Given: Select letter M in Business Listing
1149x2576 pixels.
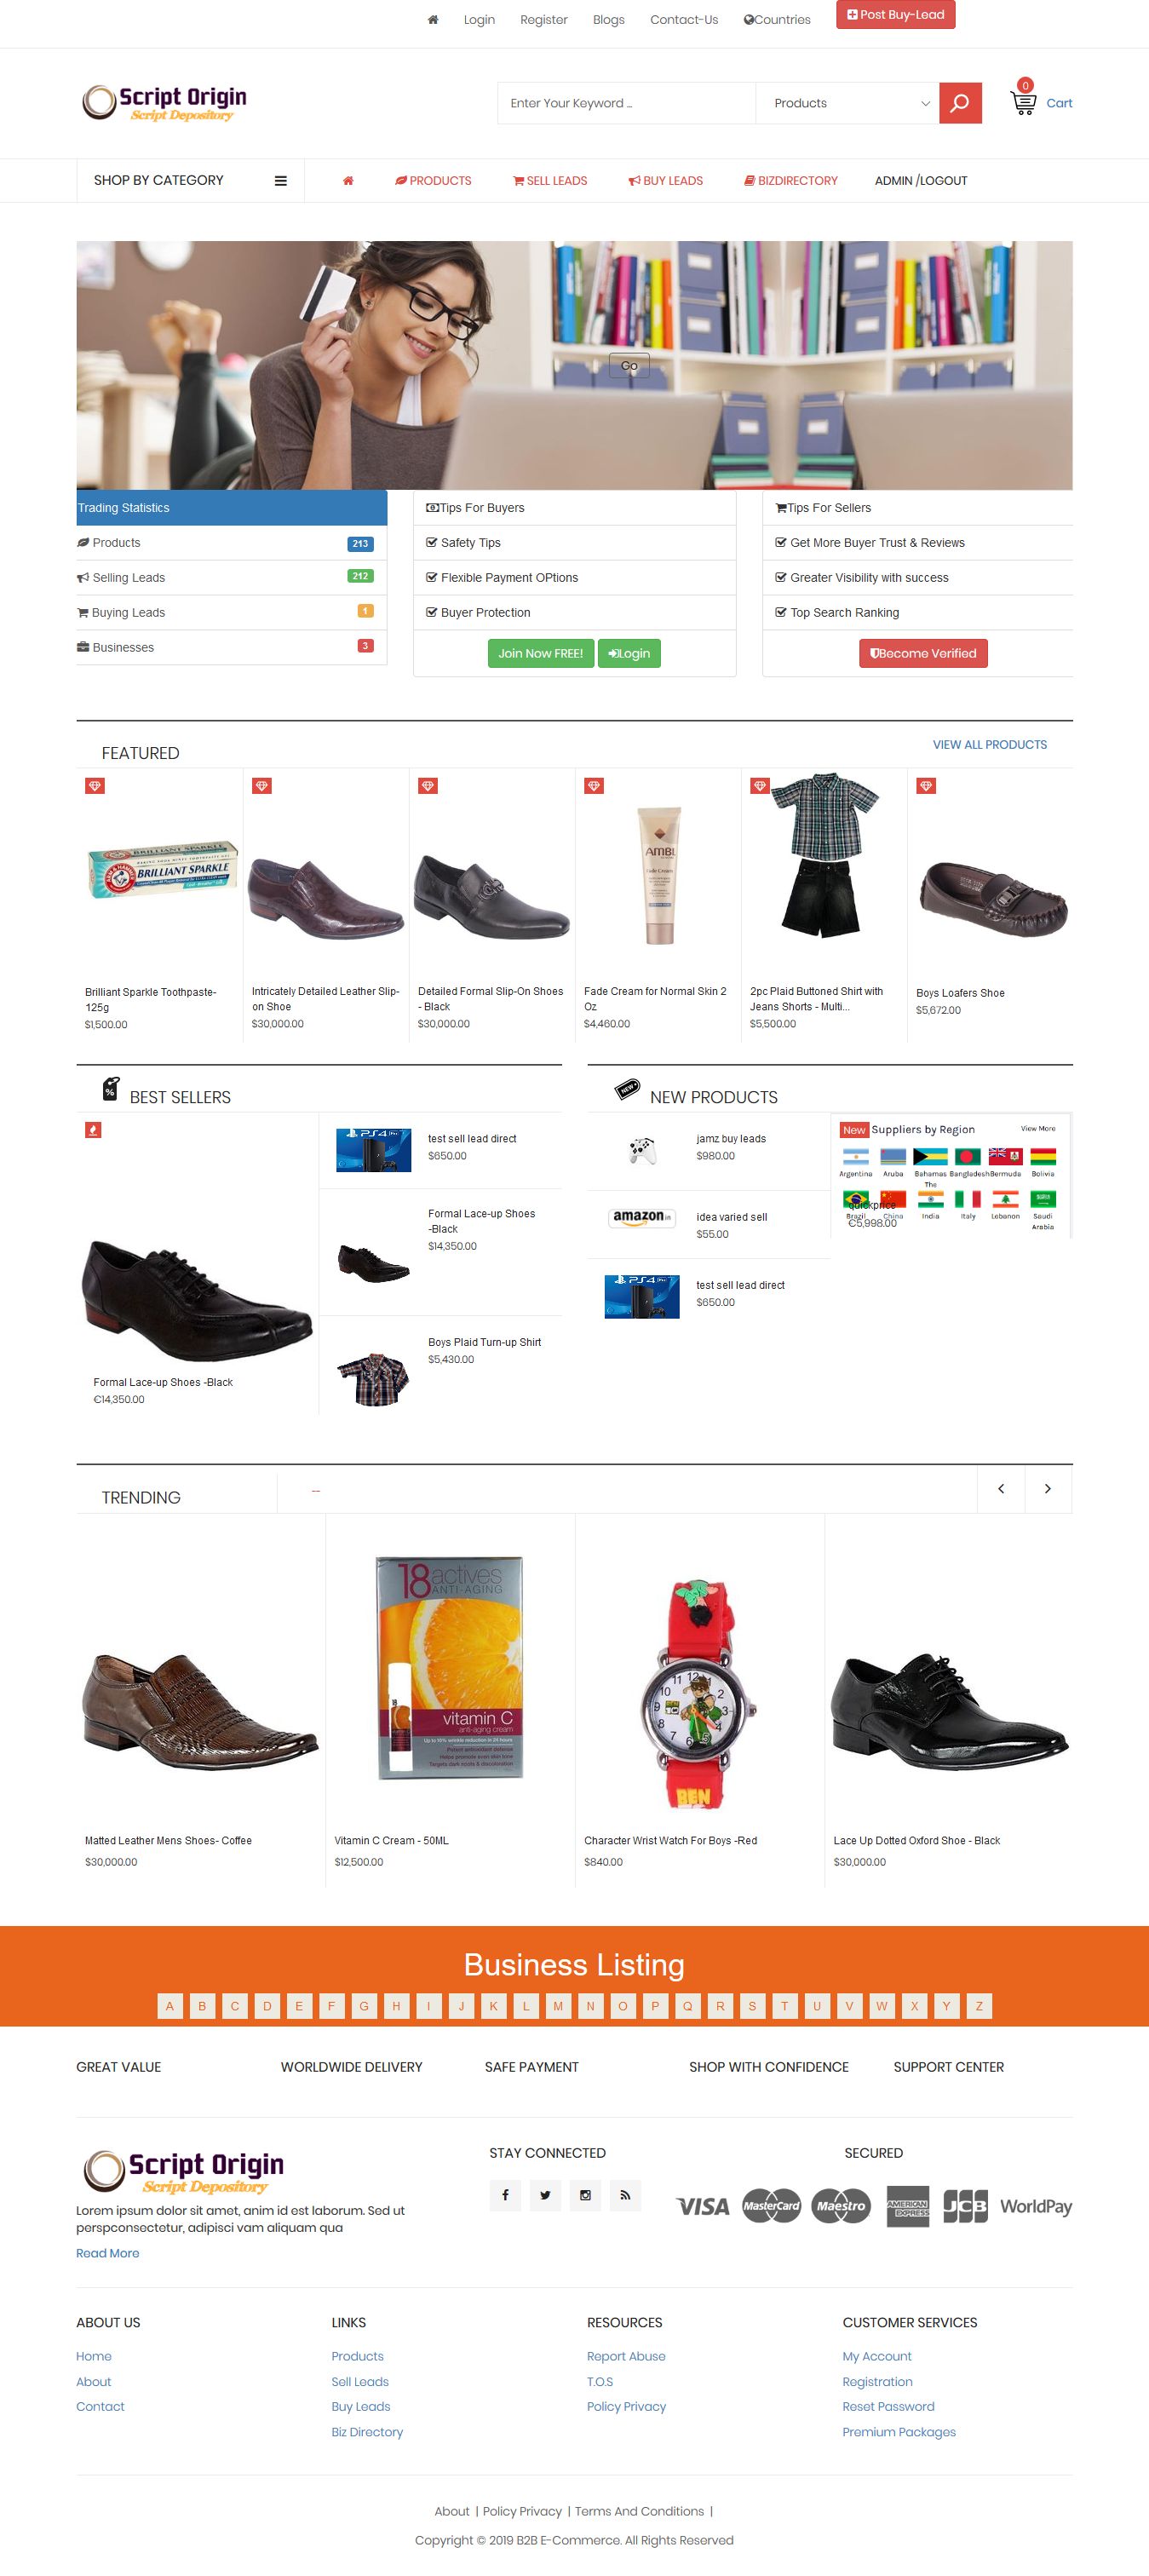Looking at the screenshot, I should pos(558,2005).
